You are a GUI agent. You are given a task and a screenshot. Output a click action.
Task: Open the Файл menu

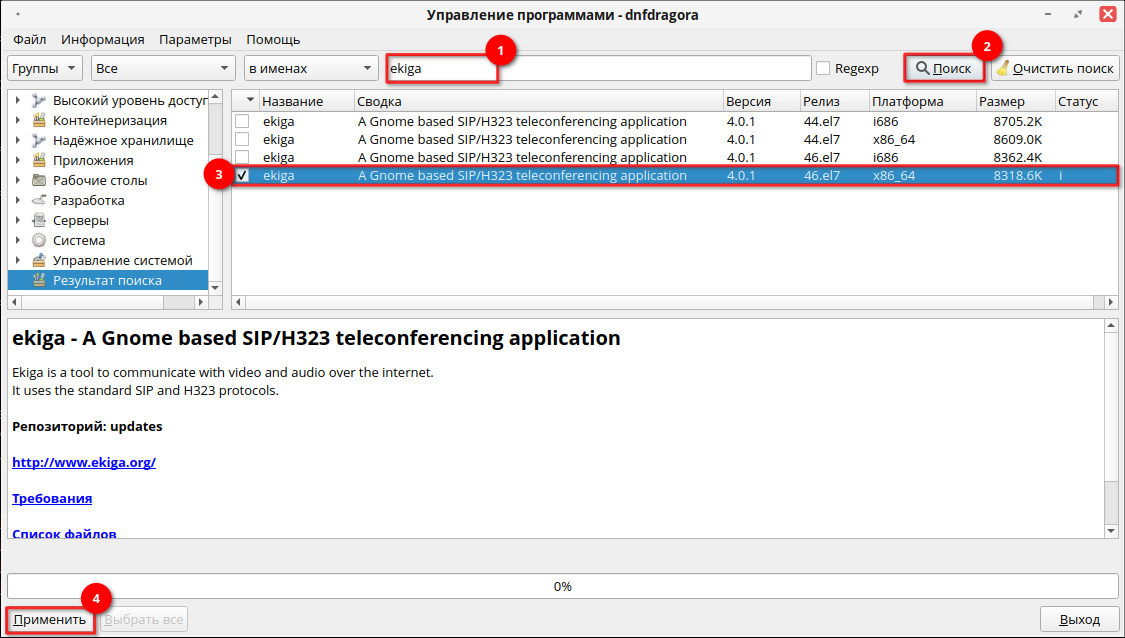pos(29,39)
